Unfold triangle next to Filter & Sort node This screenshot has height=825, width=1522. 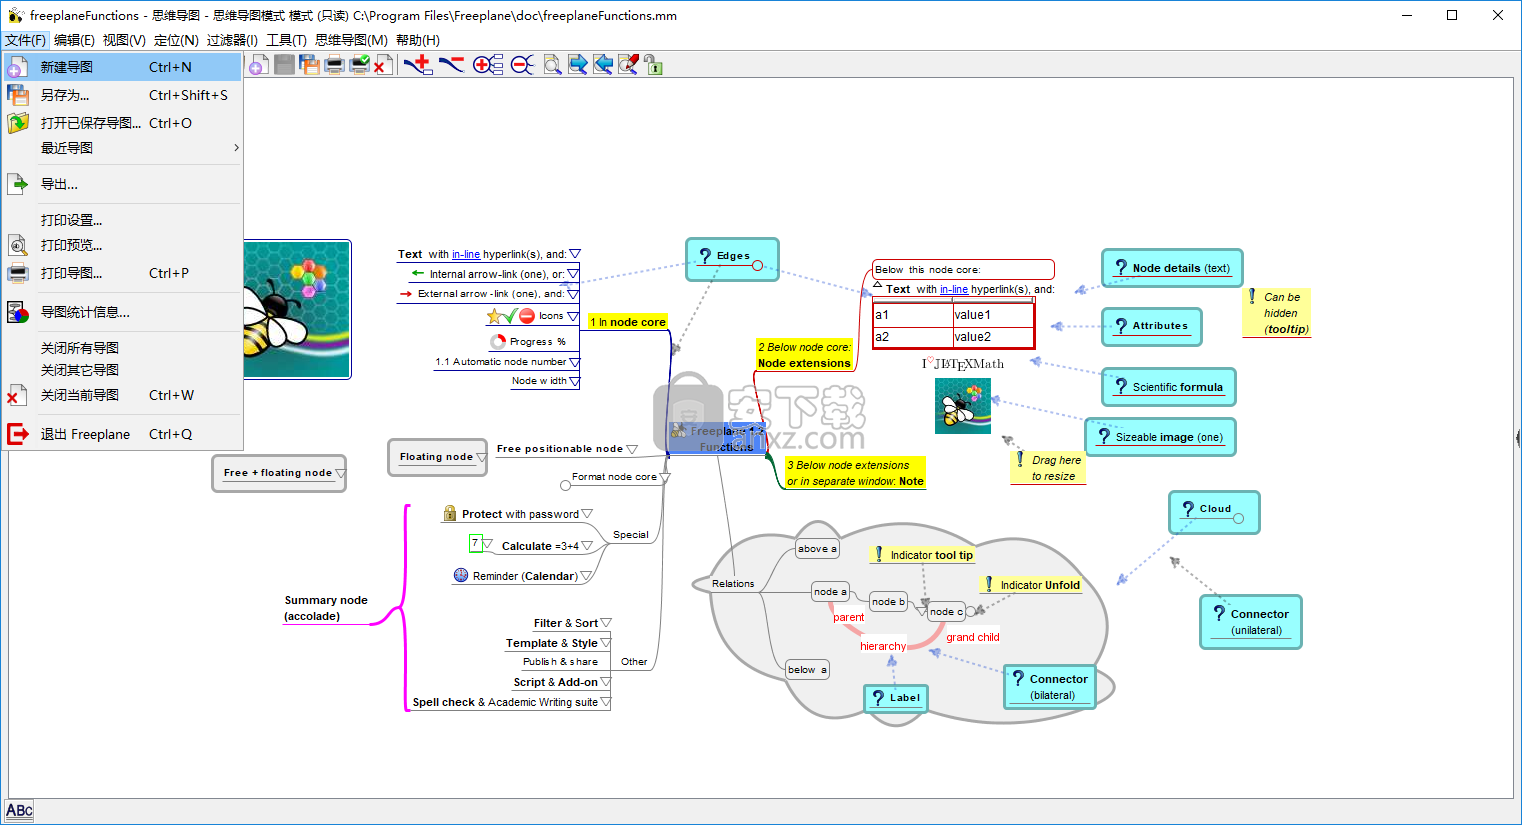606,623
